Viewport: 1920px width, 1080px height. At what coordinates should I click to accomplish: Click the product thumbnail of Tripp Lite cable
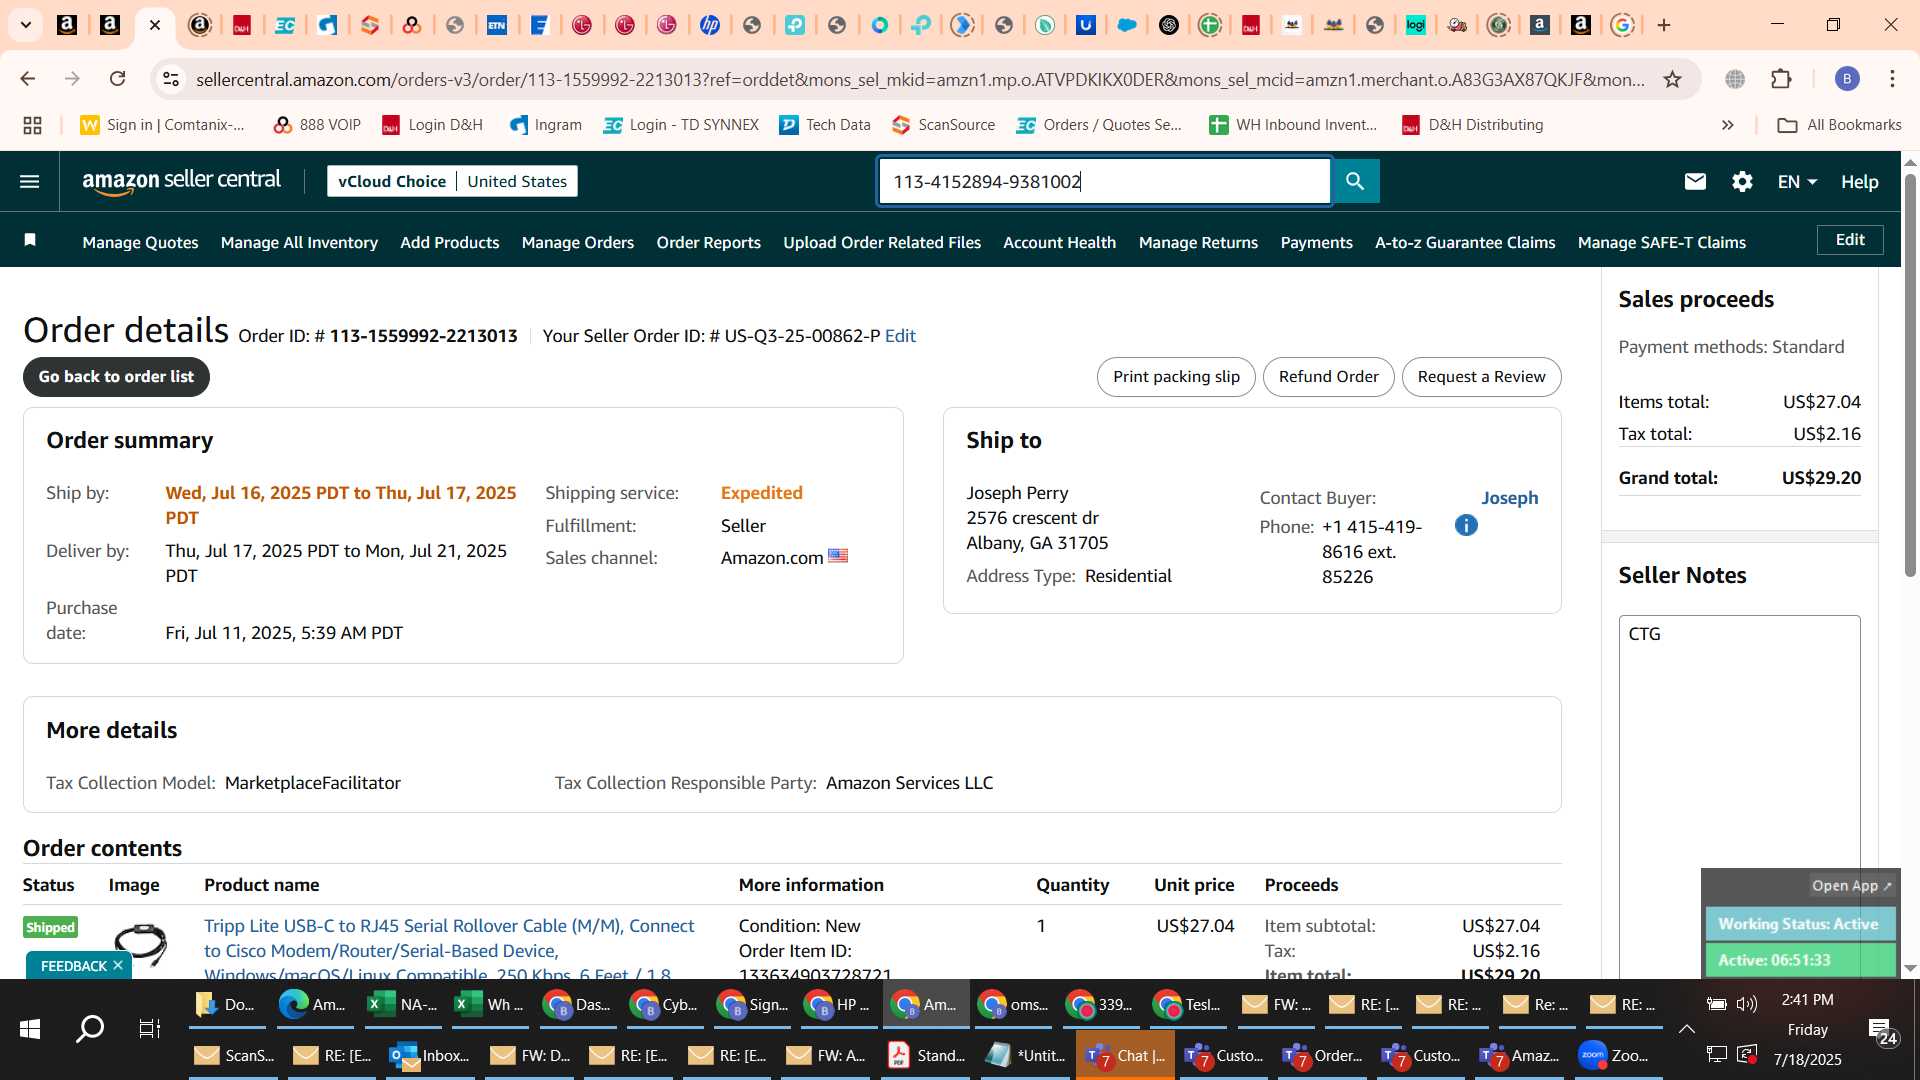click(x=140, y=945)
